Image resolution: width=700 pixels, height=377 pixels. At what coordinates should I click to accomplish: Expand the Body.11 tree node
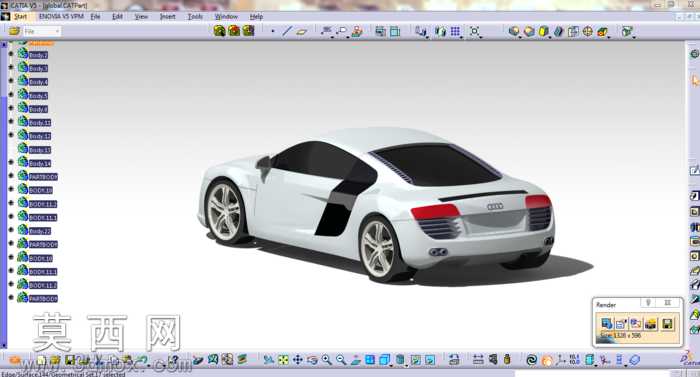[11, 121]
